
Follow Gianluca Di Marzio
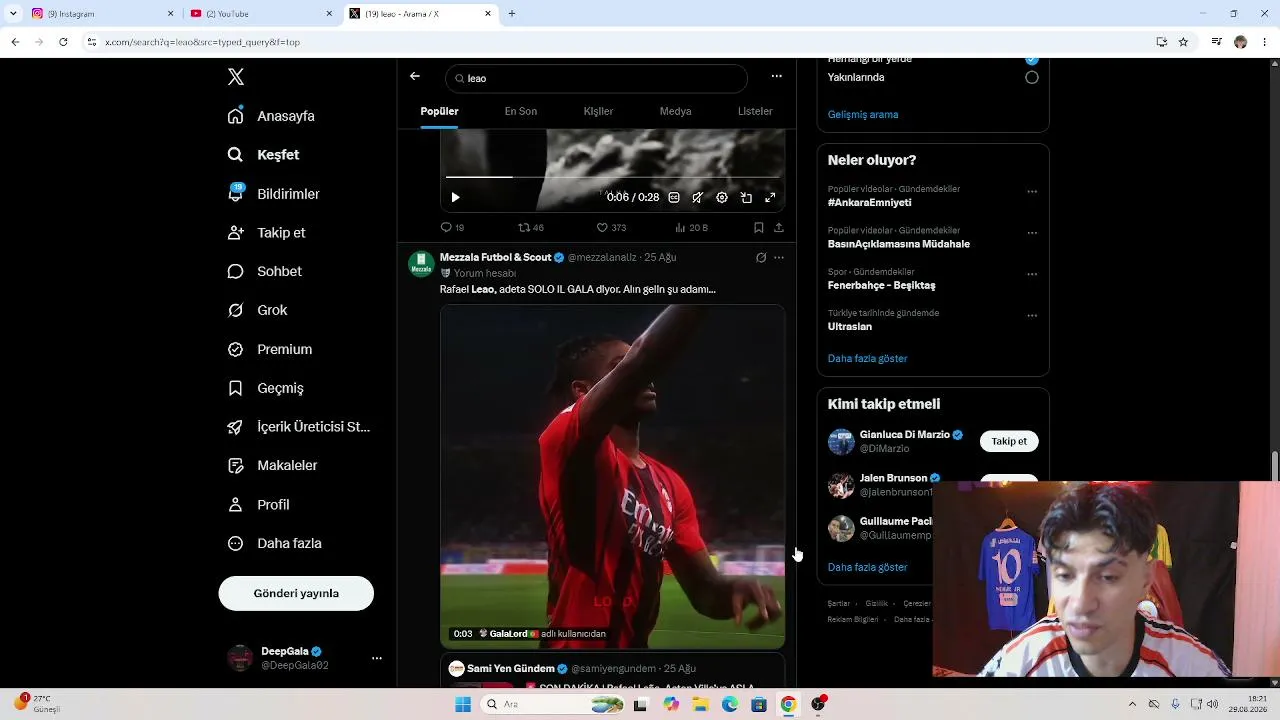pyautogui.click(x=1009, y=442)
